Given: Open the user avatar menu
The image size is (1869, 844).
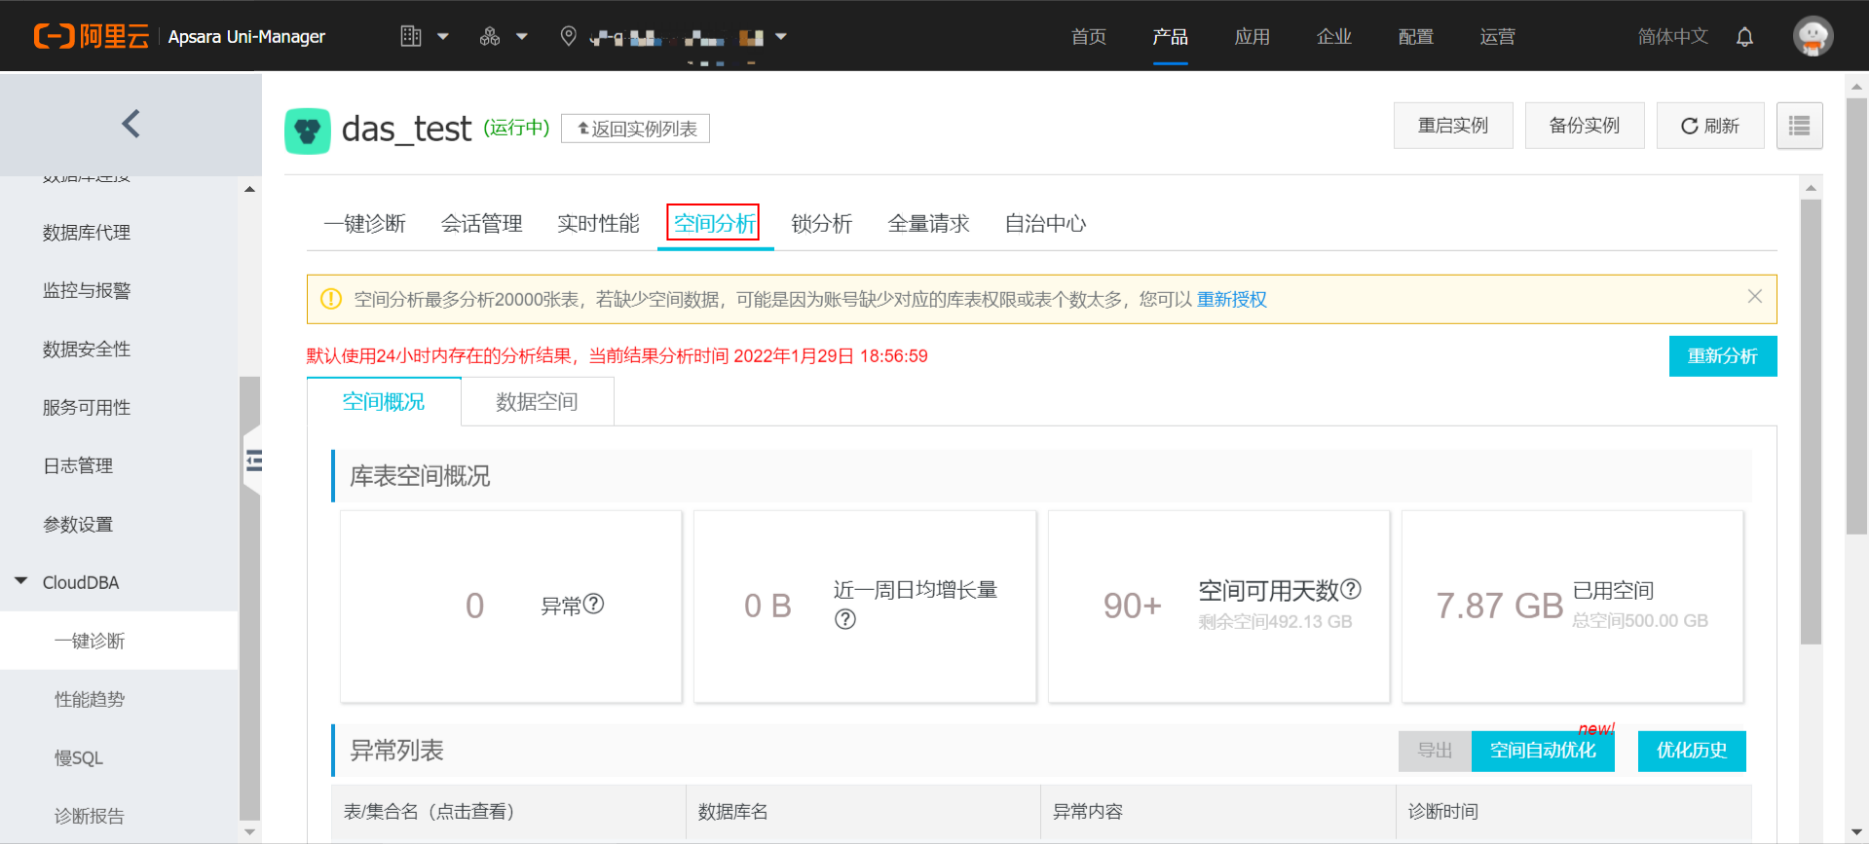Looking at the screenshot, I should tap(1813, 37).
